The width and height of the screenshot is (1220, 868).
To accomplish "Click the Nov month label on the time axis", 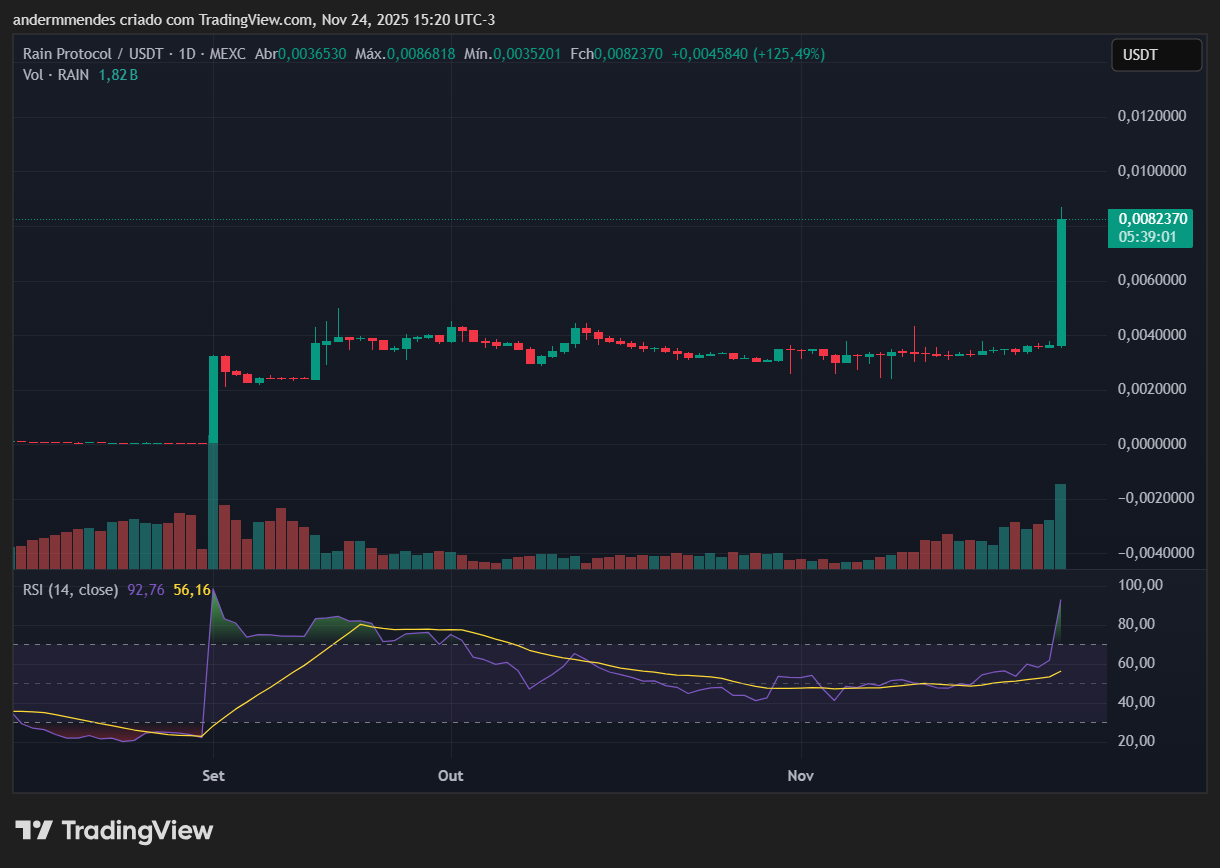I will click(799, 775).
